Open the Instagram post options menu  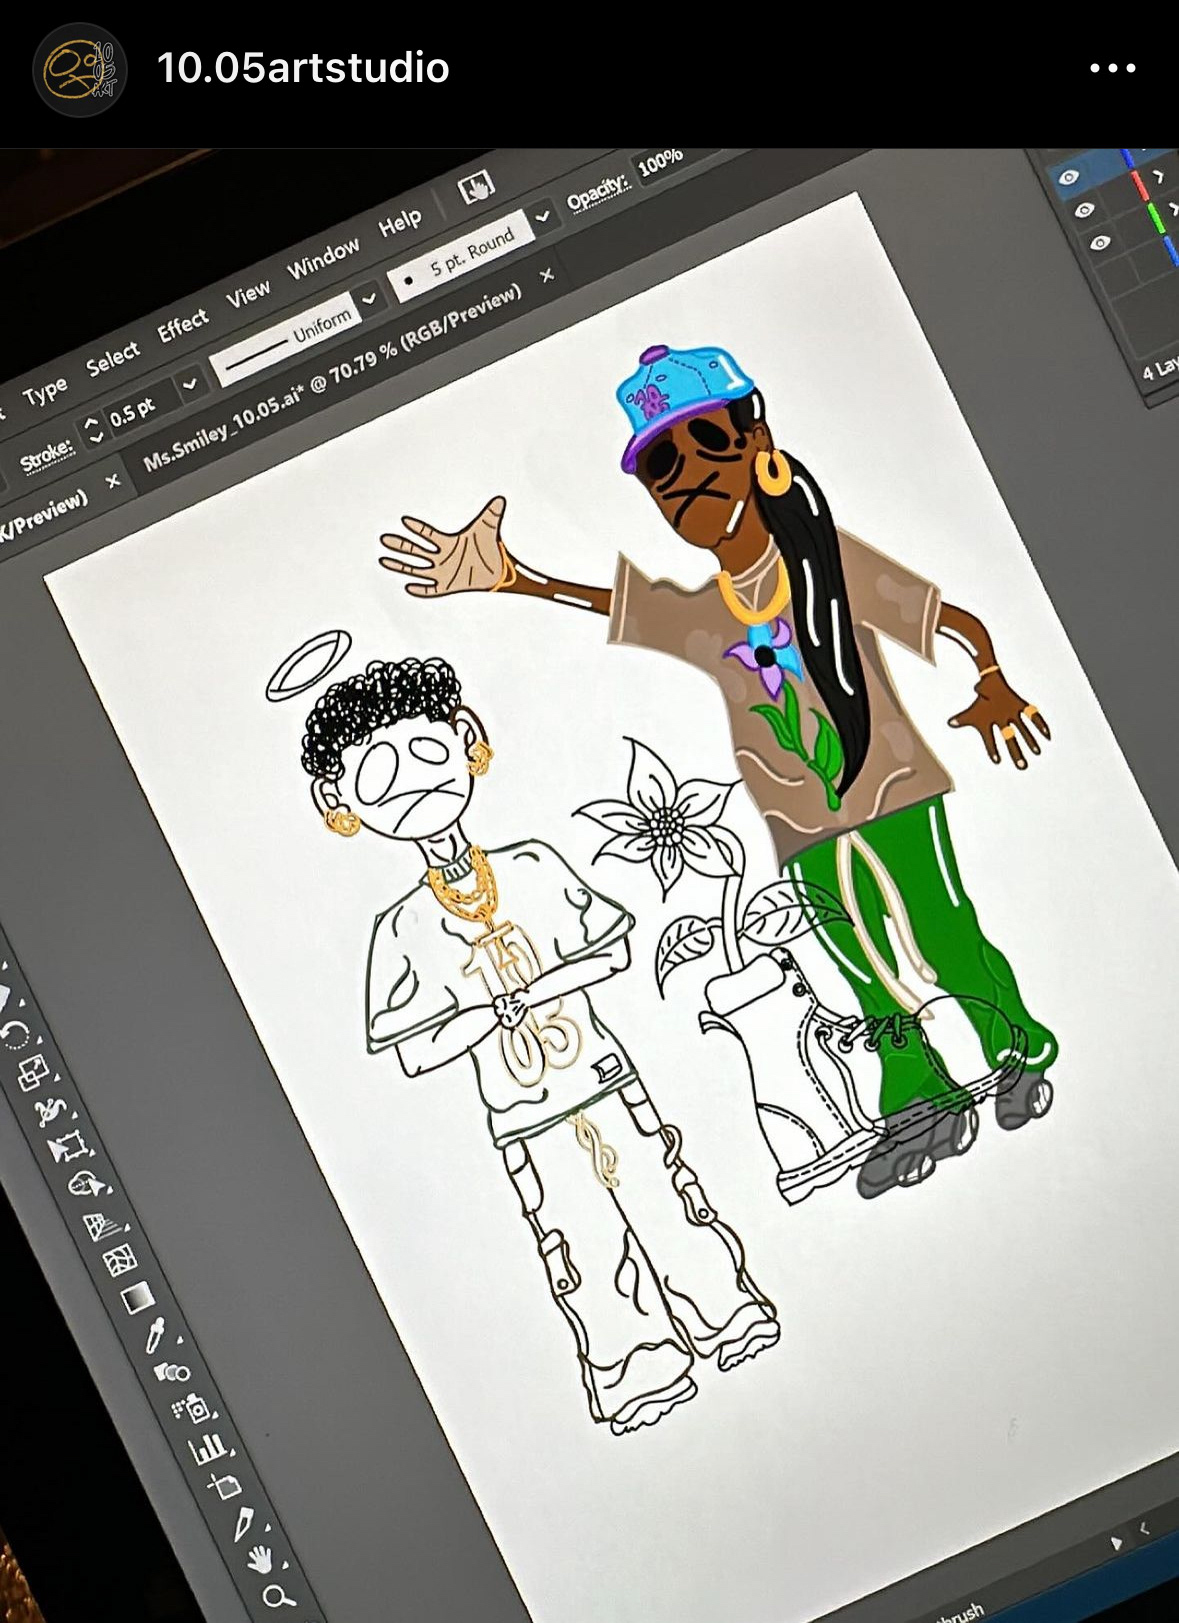click(1113, 68)
